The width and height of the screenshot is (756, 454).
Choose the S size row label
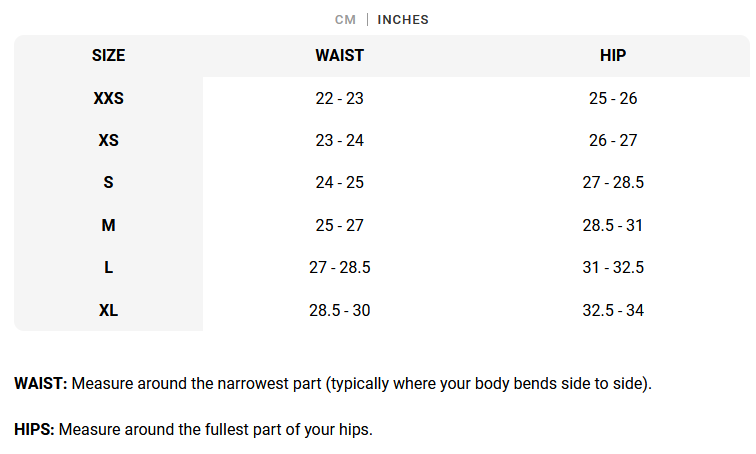(108, 183)
